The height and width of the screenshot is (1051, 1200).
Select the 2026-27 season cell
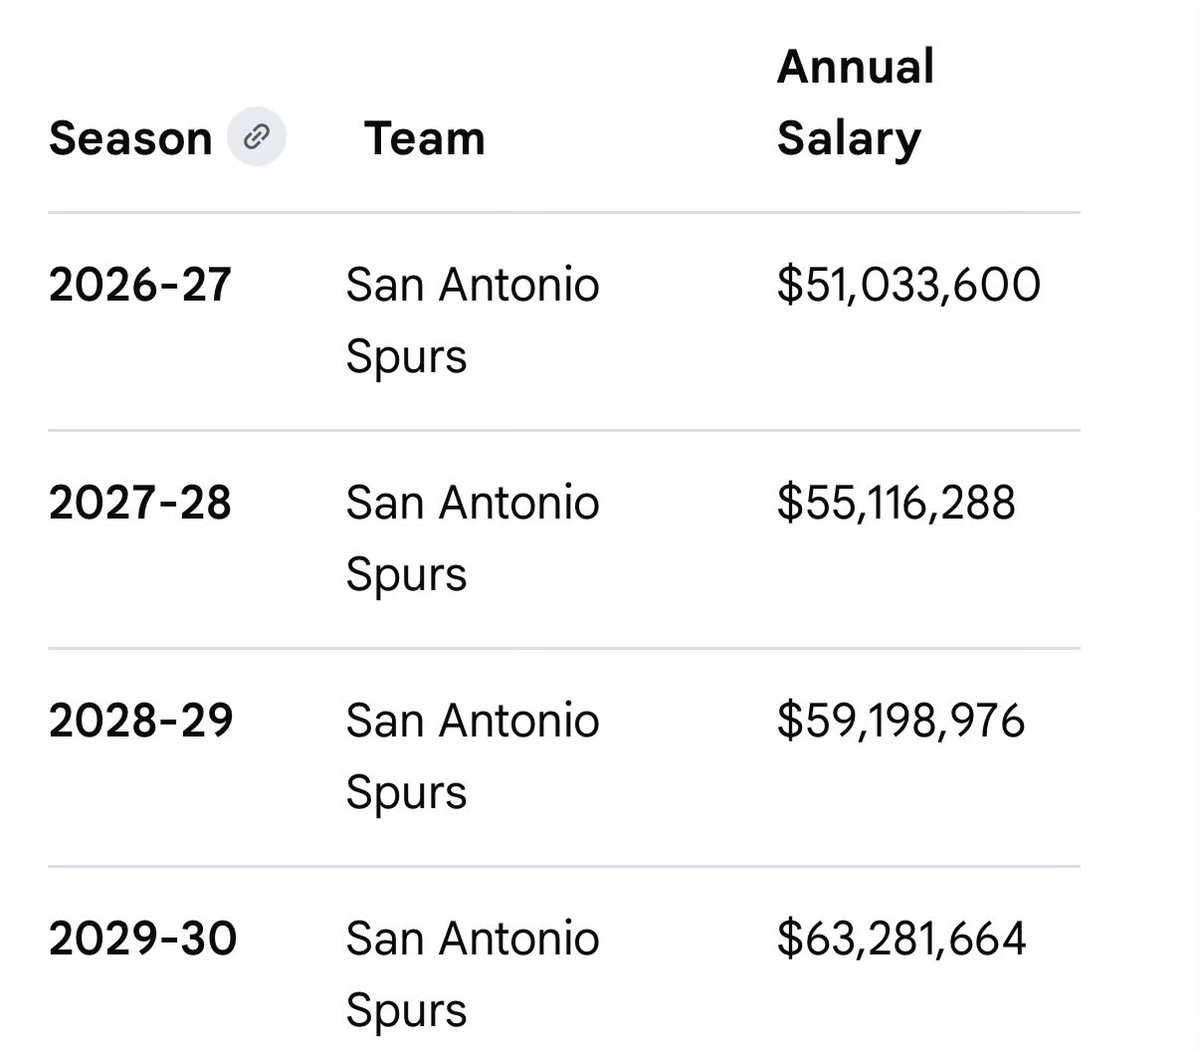pyautogui.click(x=140, y=285)
